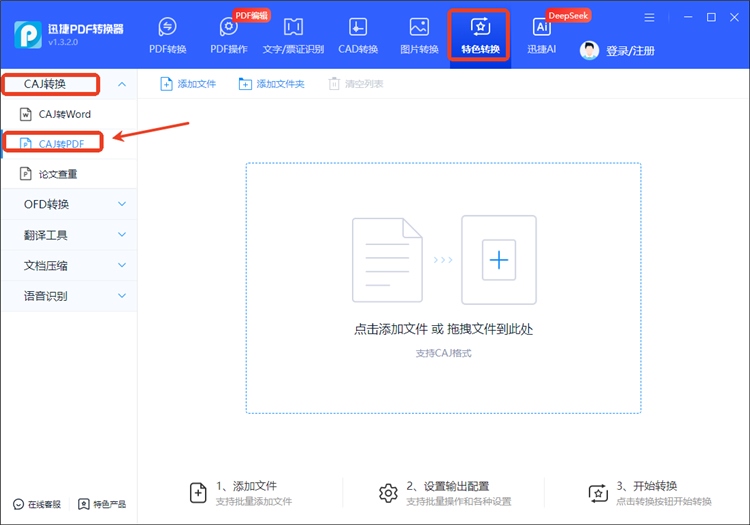This screenshot has height=525, width=750.
Task: Open the 图片转换 image icon
Action: tap(419, 28)
